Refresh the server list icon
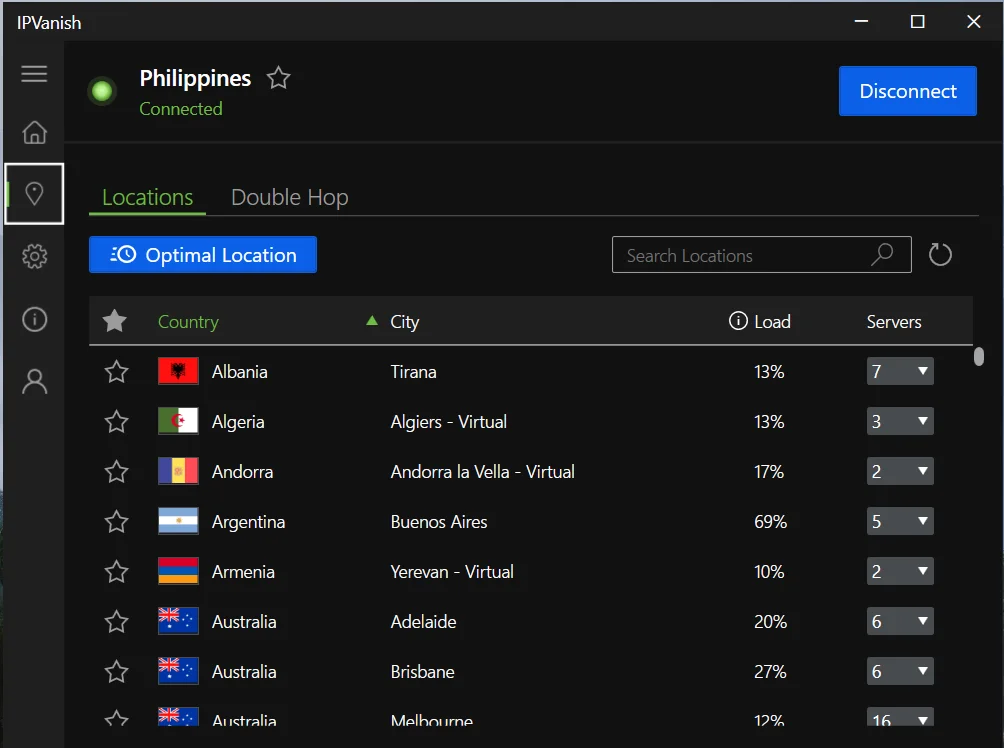The image size is (1004, 748). [x=940, y=255]
